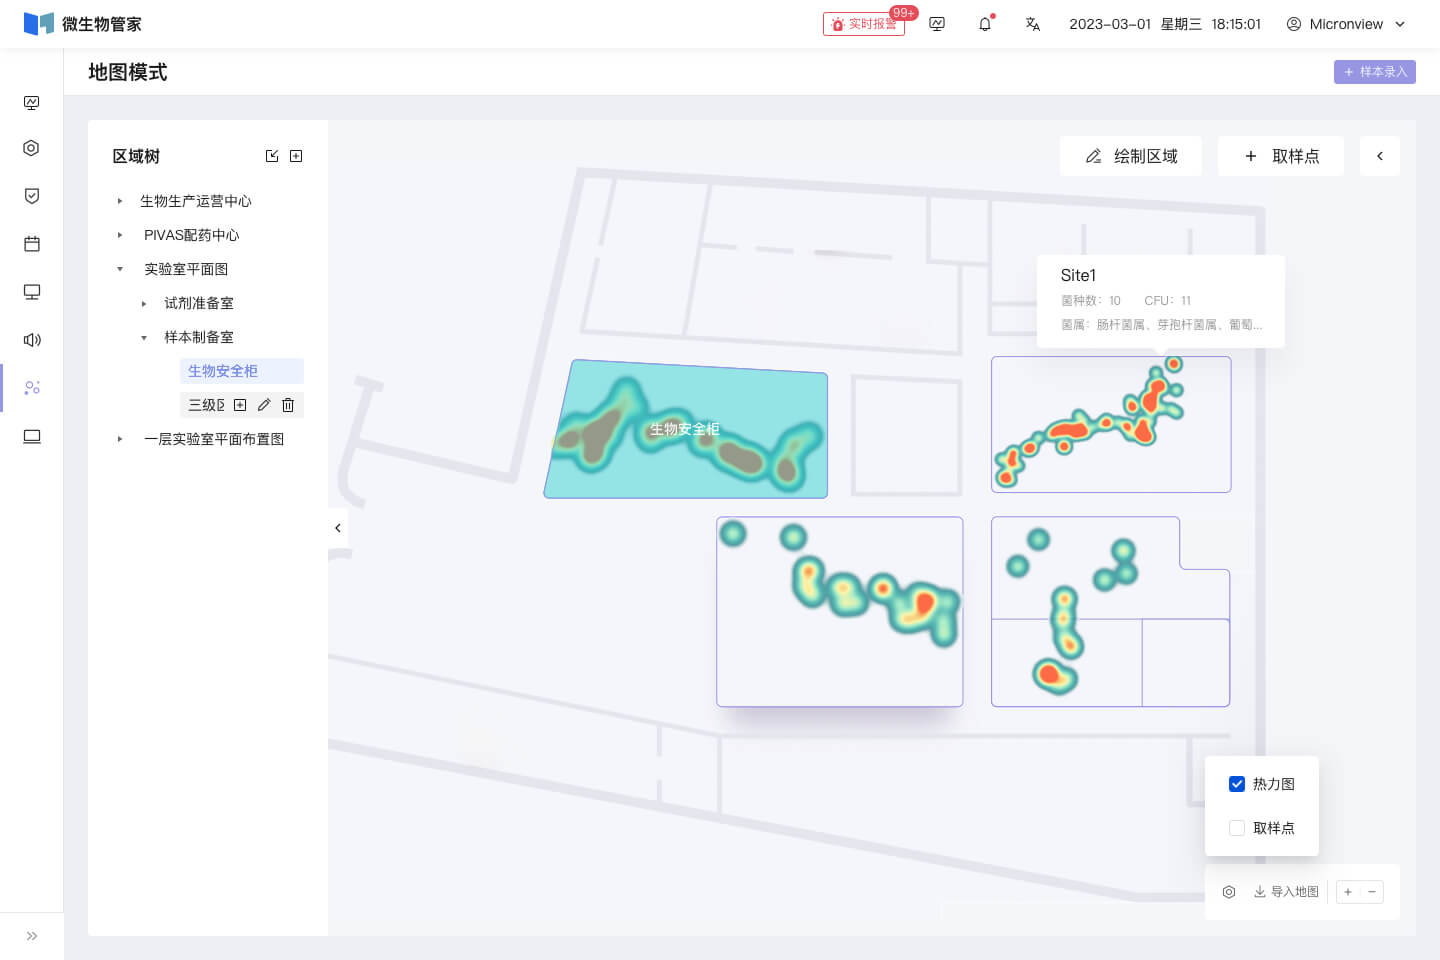Open the calendar icon in left sidebar
The width and height of the screenshot is (1440, 960).
(x=32, y=244)
